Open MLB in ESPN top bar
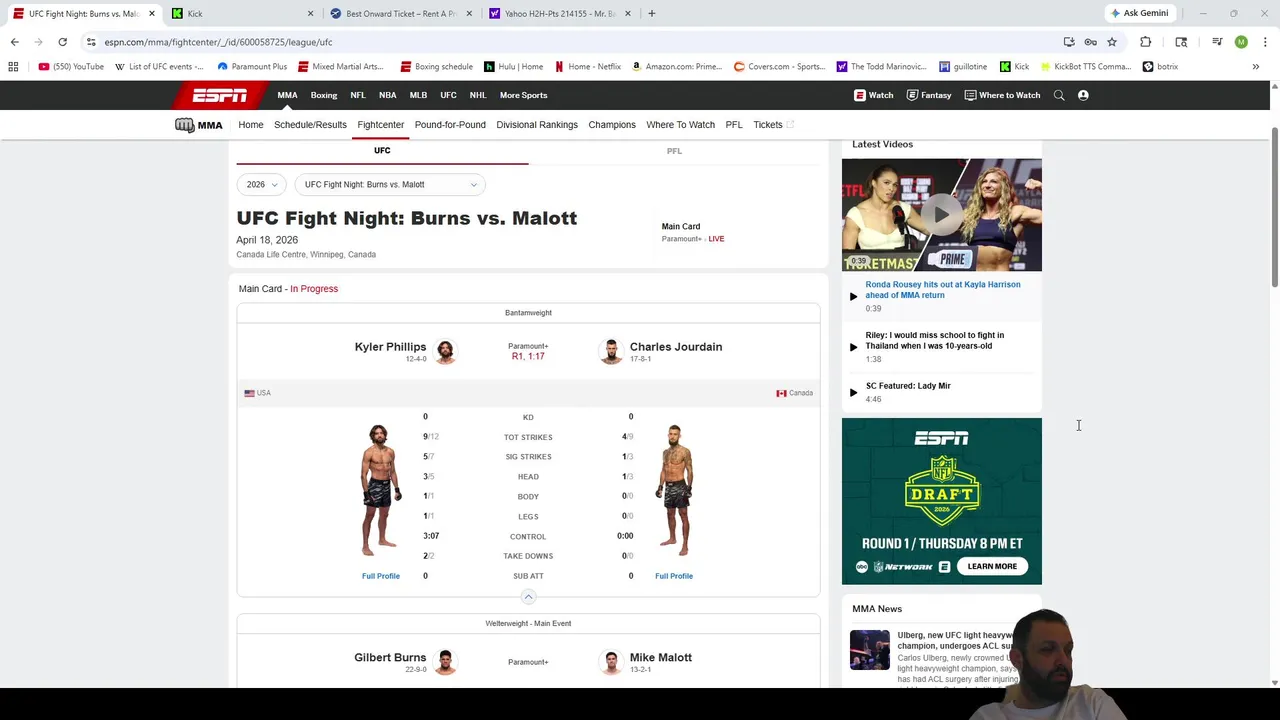The height and width of the screenshot is (720, 1280). click(x=418, y=95)
